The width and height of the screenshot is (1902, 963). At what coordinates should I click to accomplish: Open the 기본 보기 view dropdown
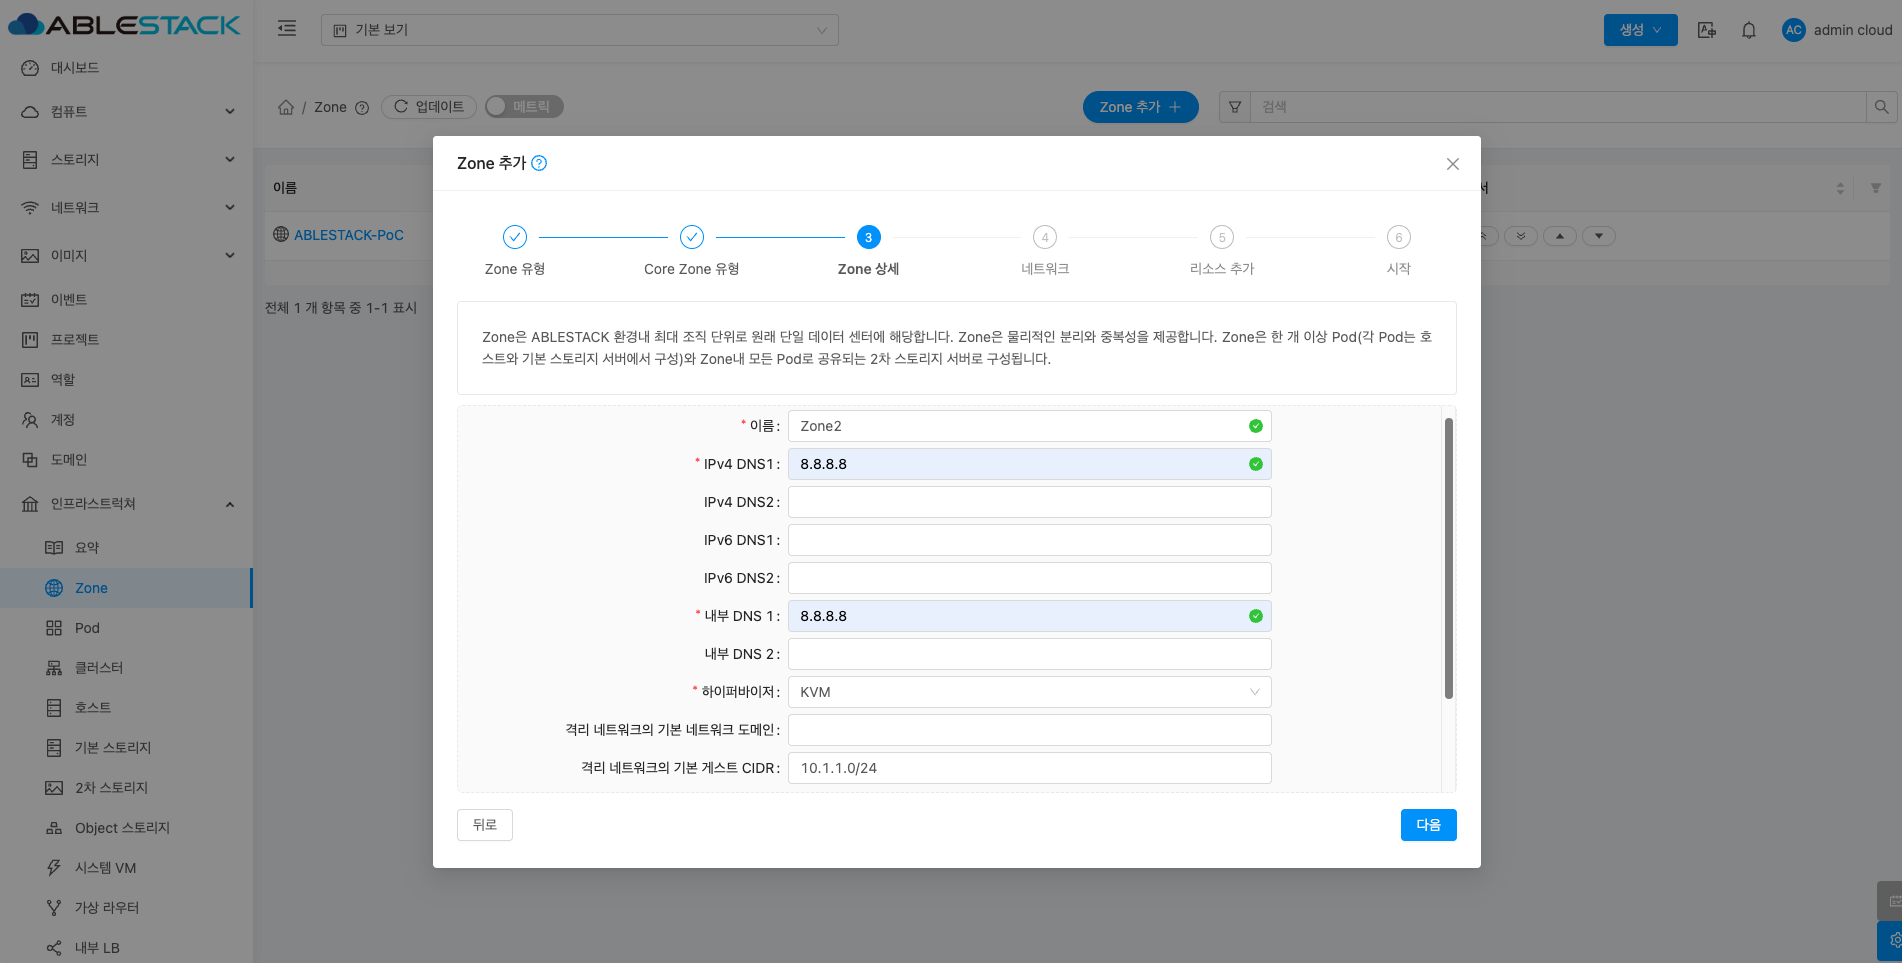click(x=579, y=30)
